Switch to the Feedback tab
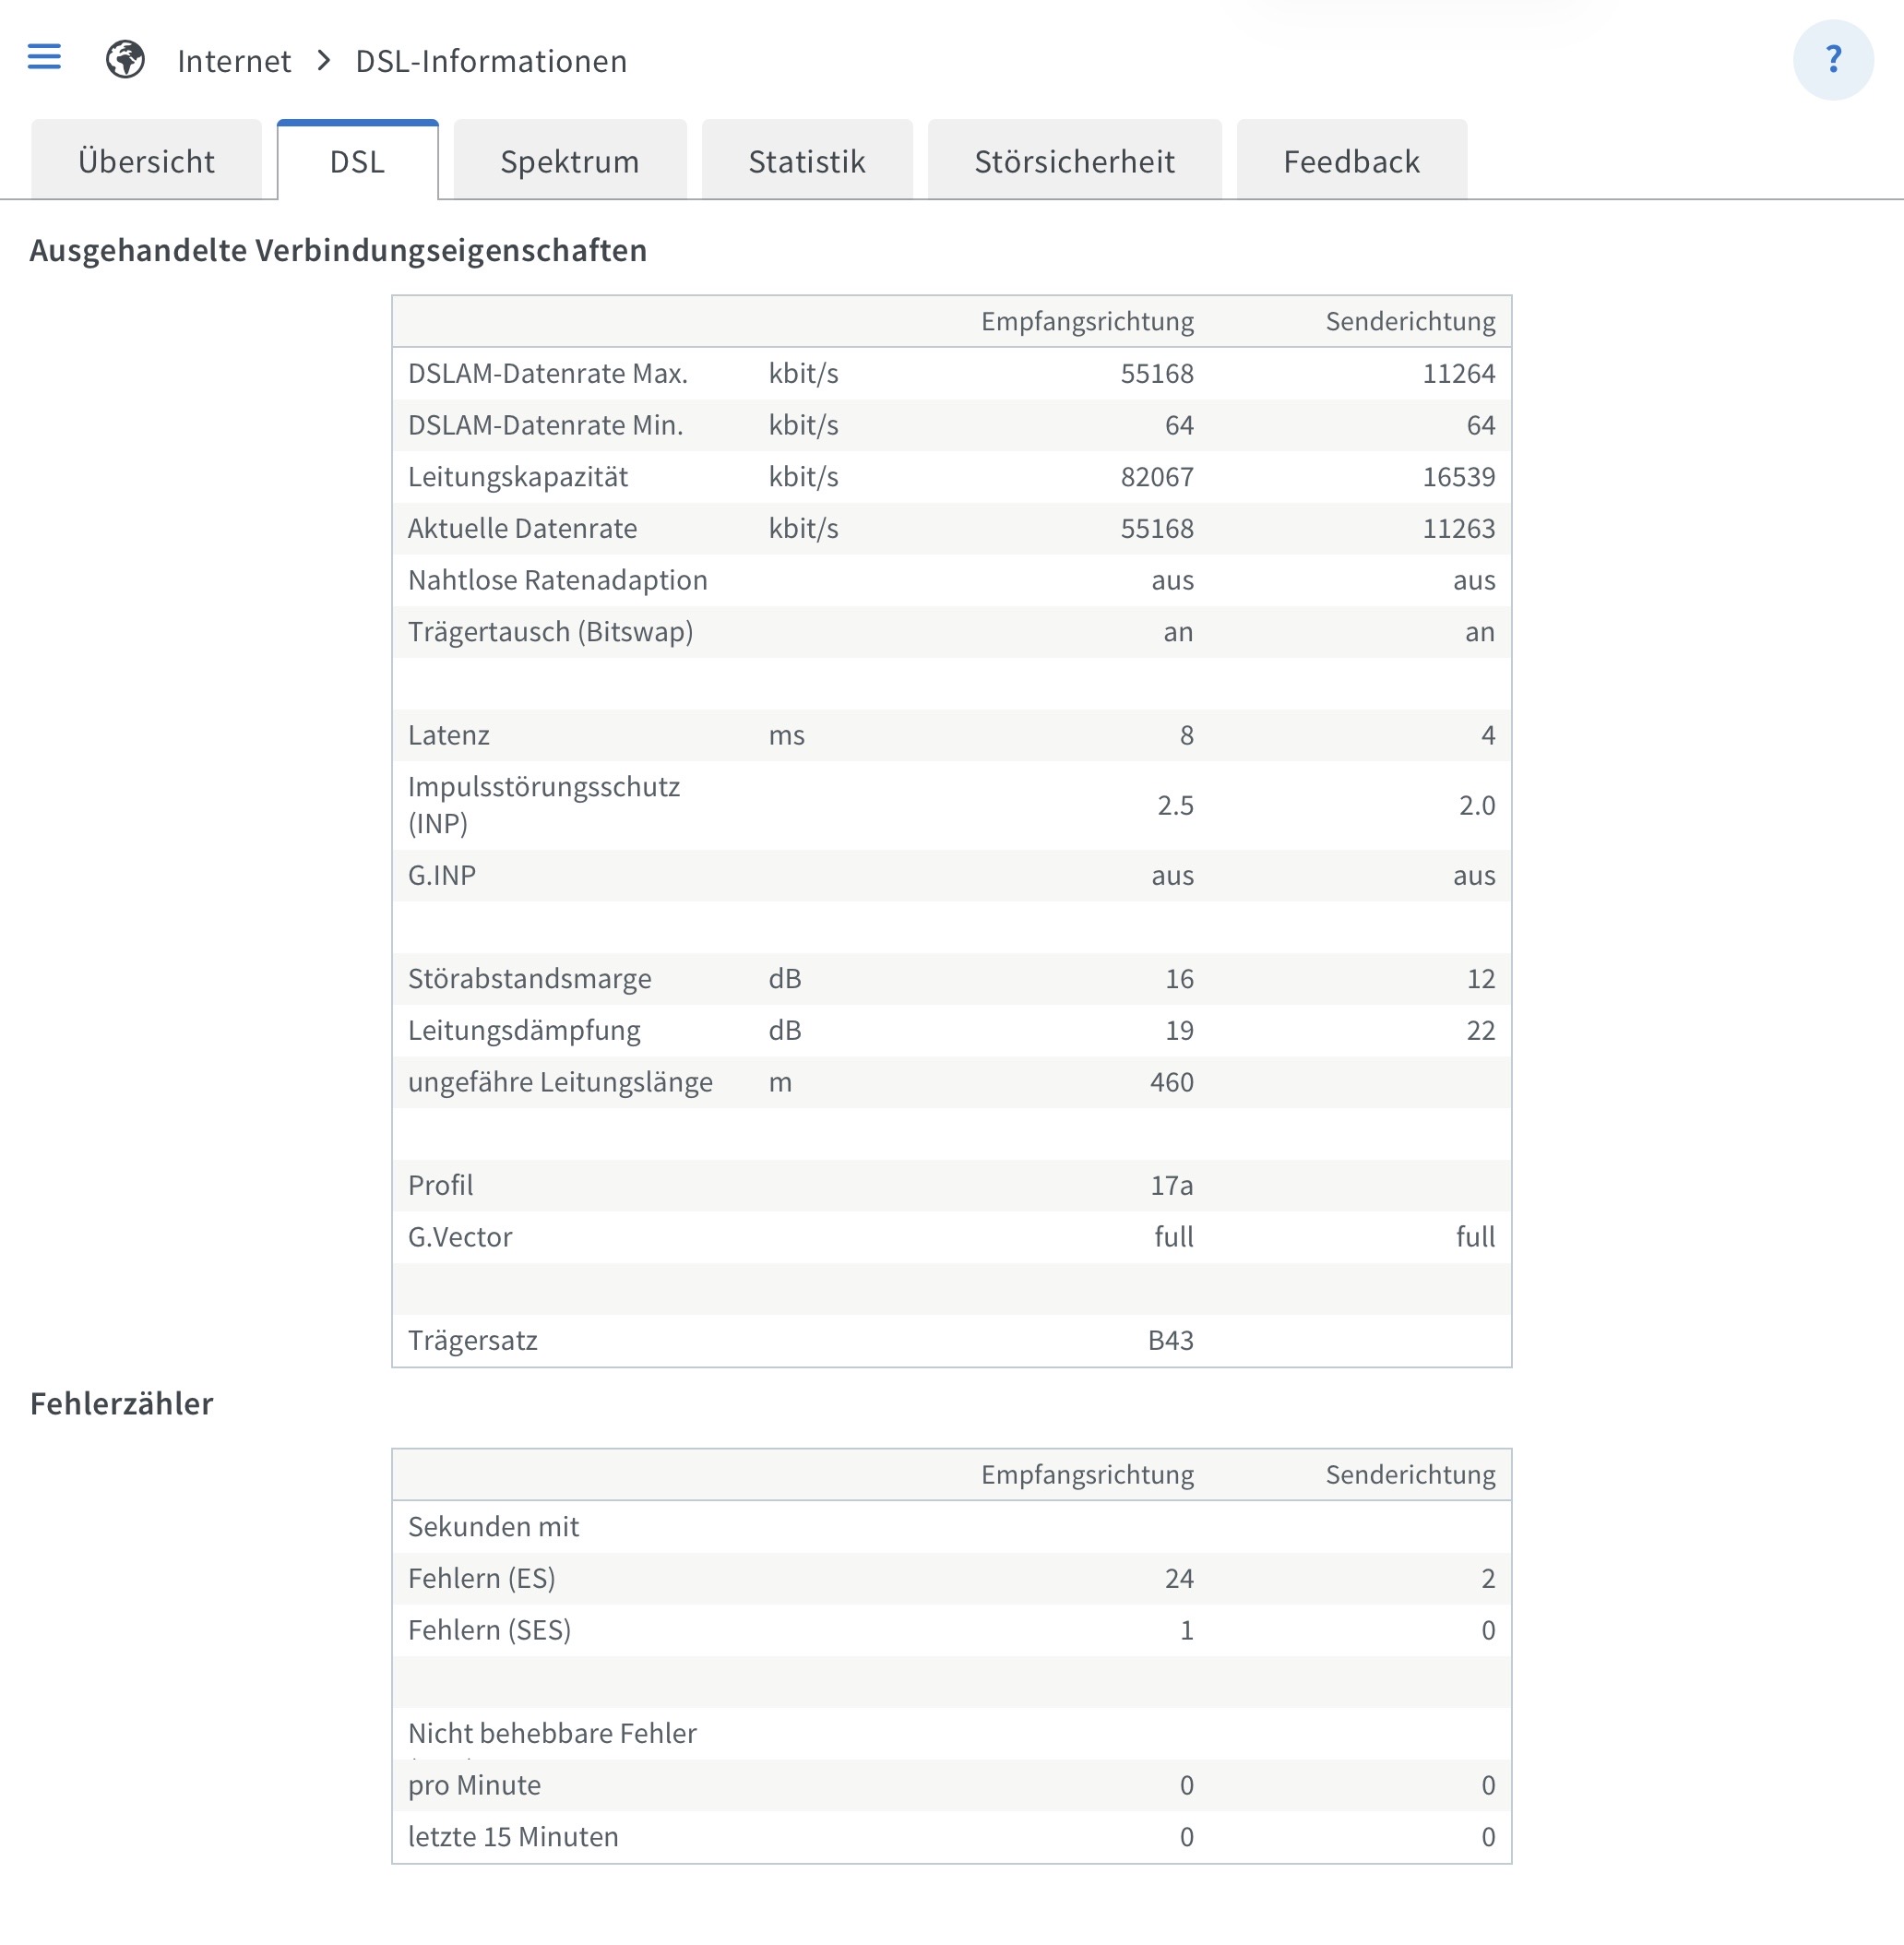 coord(1351,161)
